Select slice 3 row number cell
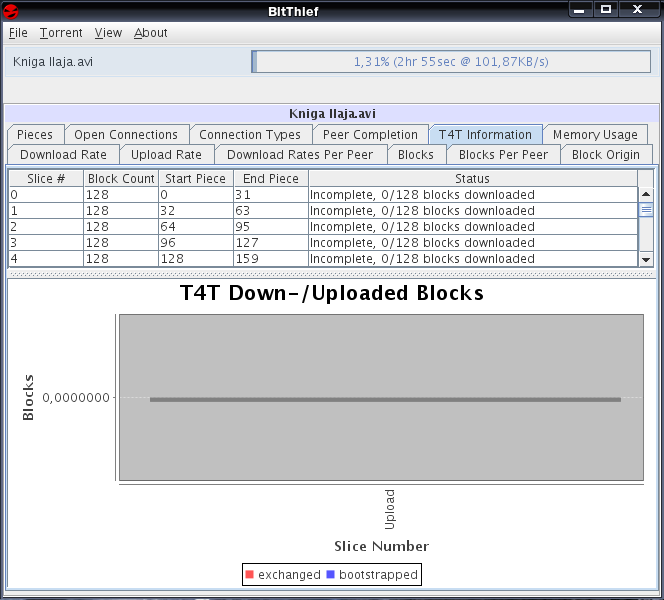 (x=46, y=243)
